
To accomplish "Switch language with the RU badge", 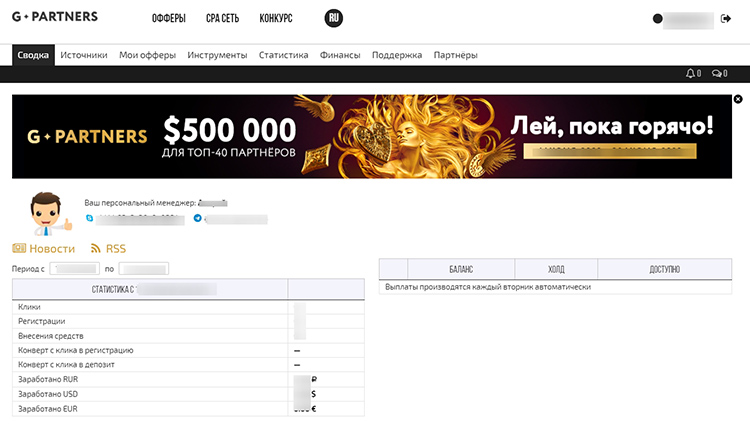I will click(333, 18).
